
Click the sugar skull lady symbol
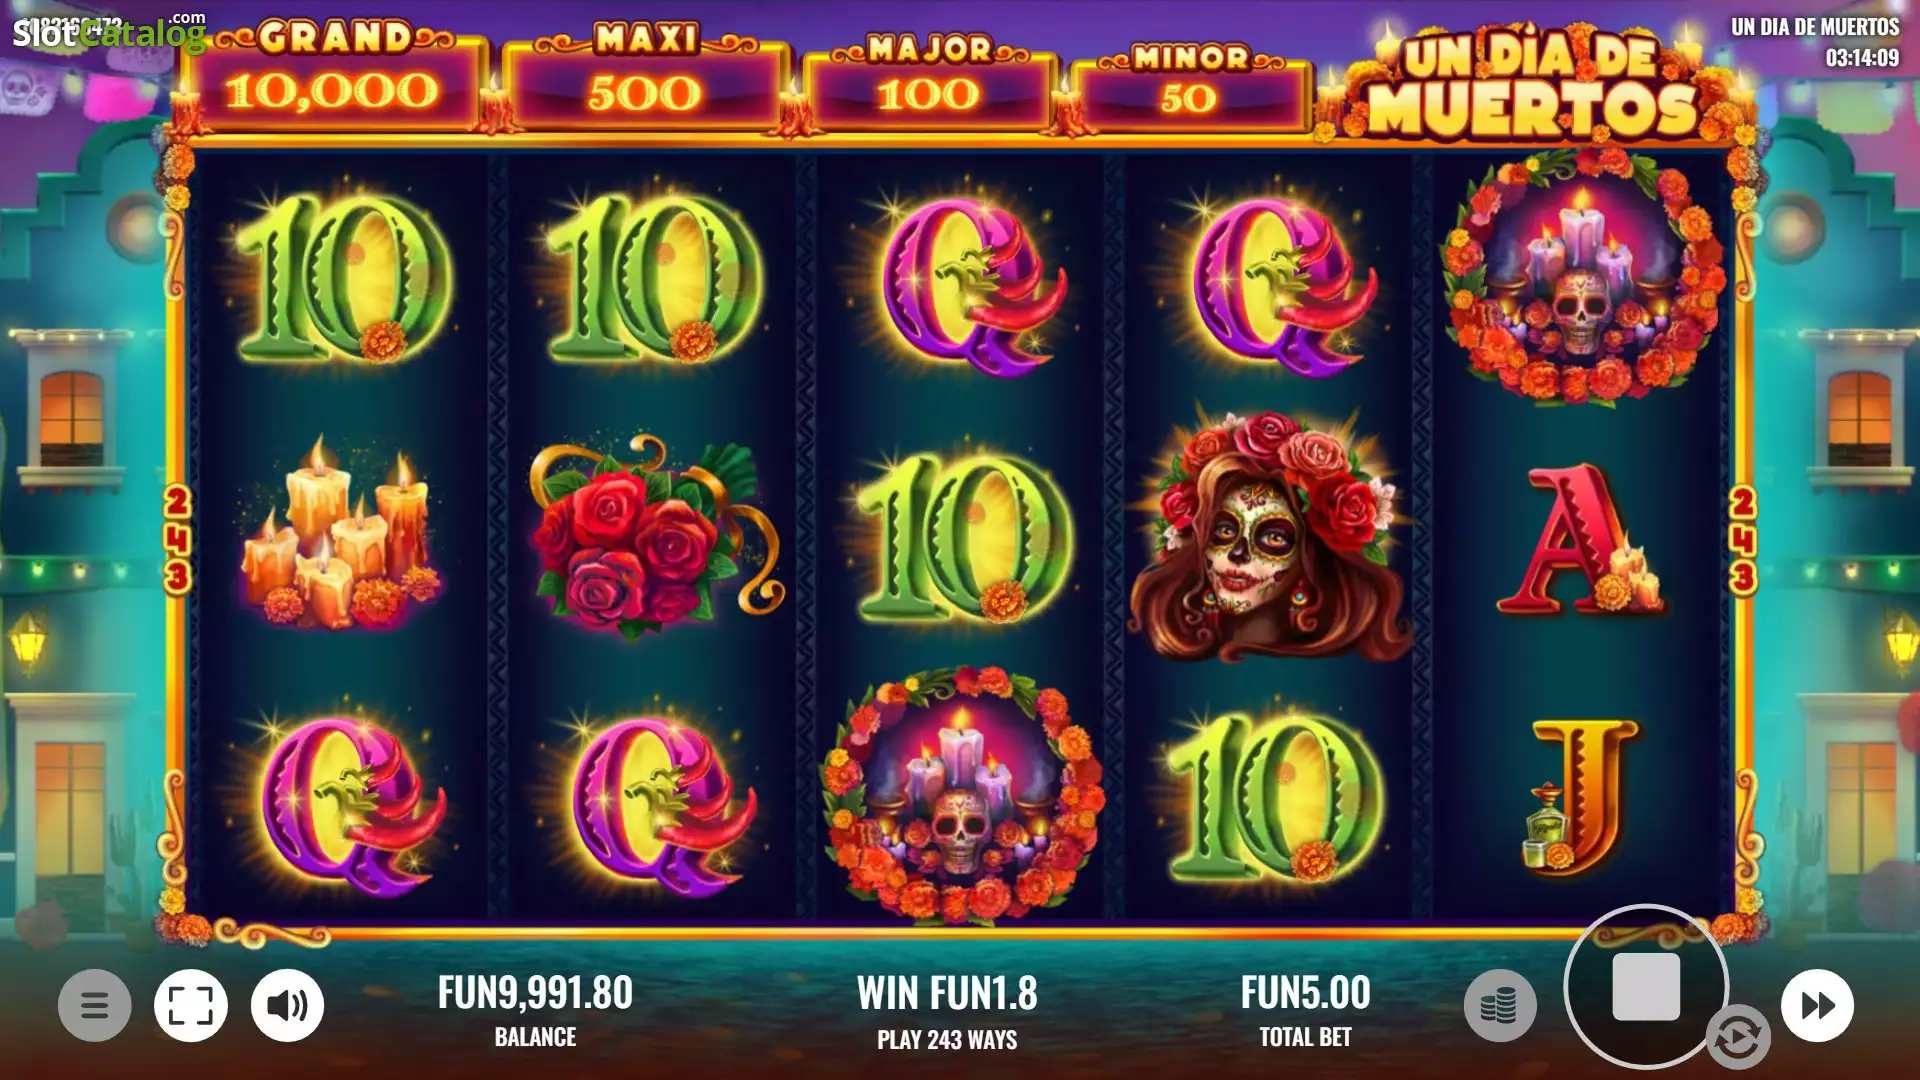pyautogui.click(x=1270, y=535)
